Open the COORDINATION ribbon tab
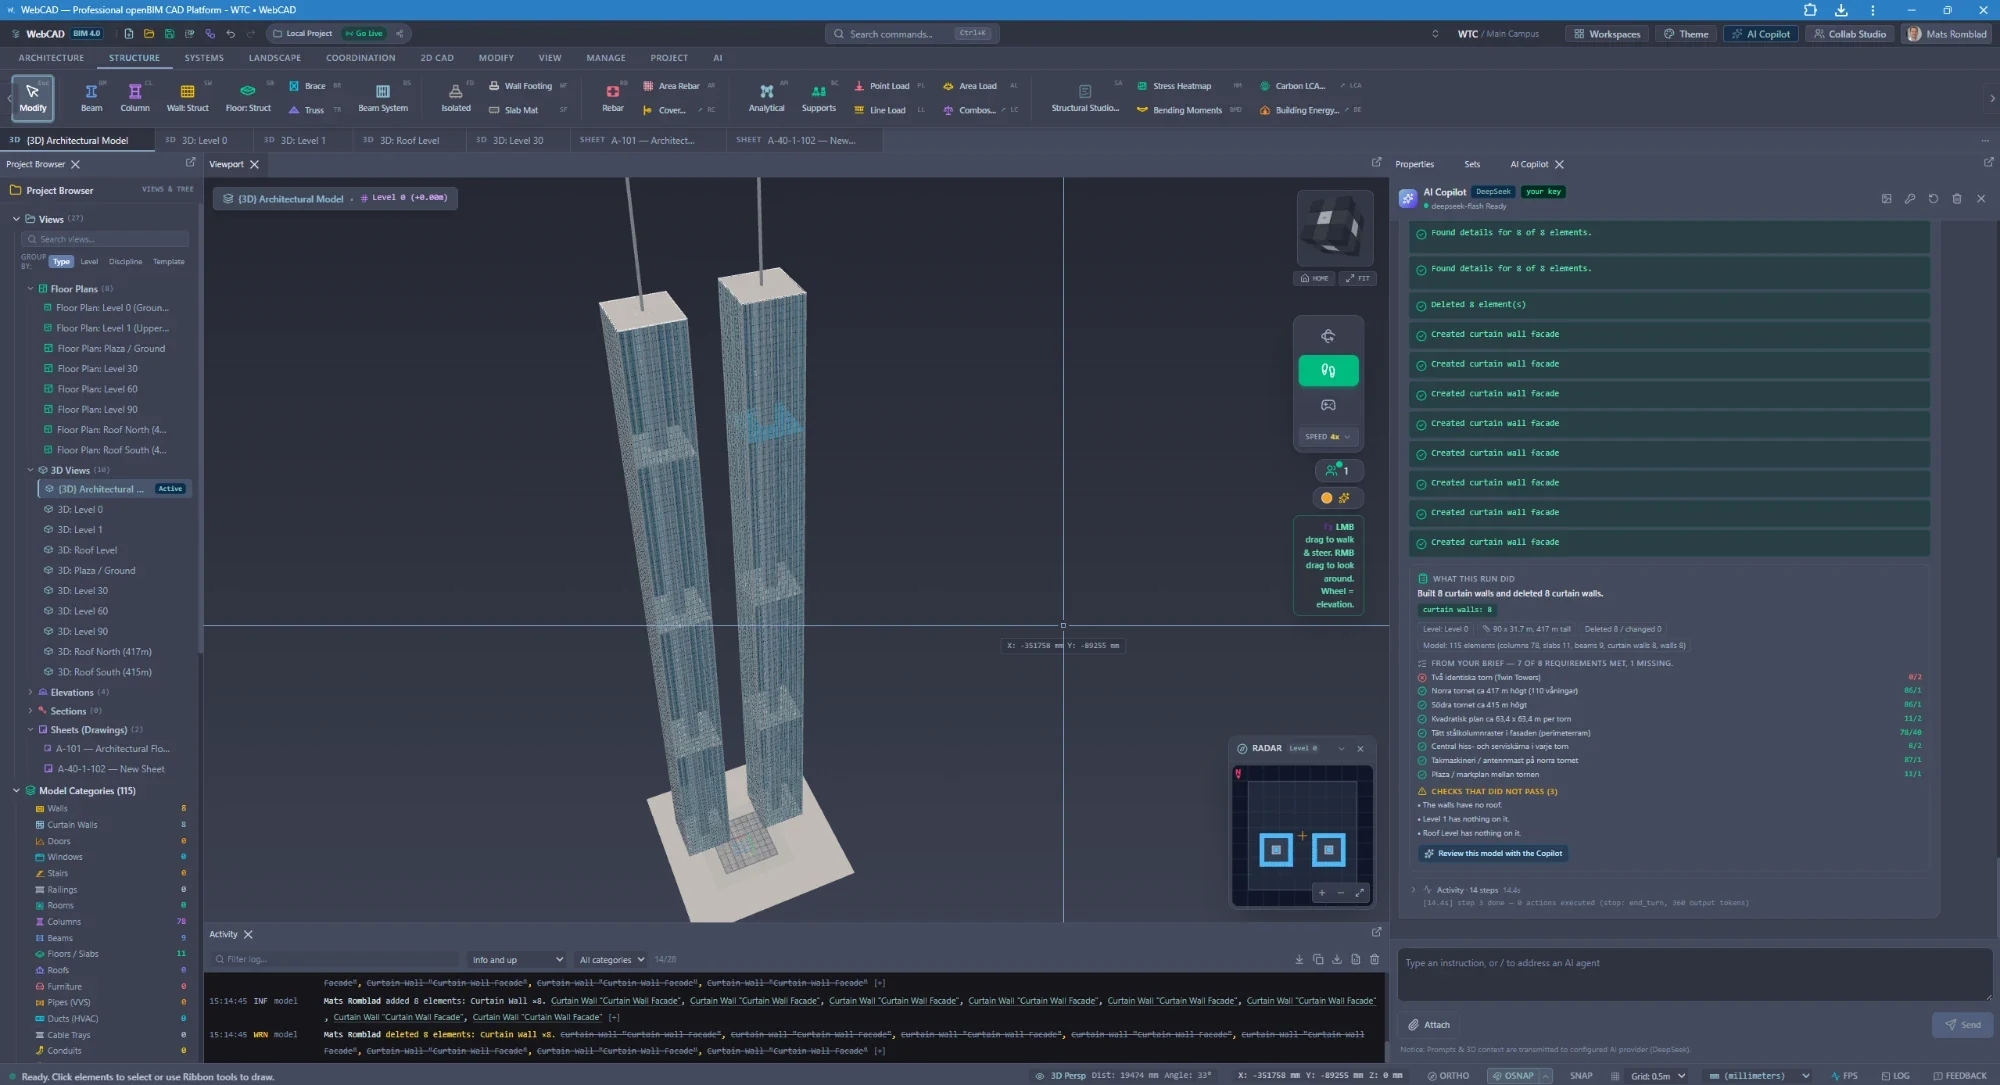 (360, 58)
